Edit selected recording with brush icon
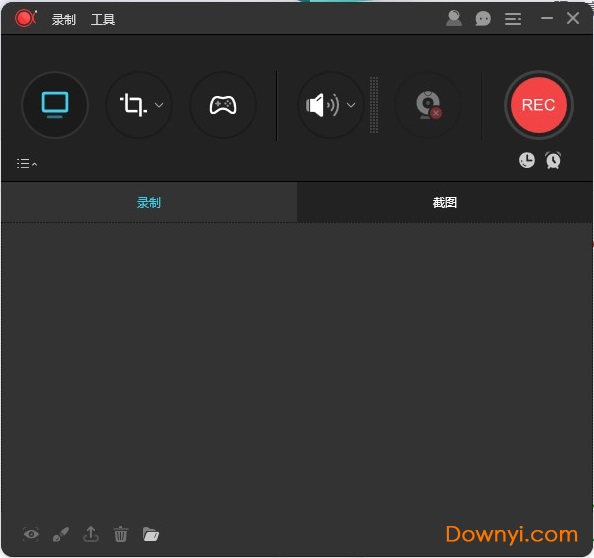This screenshot has width=594, height=558. pos(61,534)
